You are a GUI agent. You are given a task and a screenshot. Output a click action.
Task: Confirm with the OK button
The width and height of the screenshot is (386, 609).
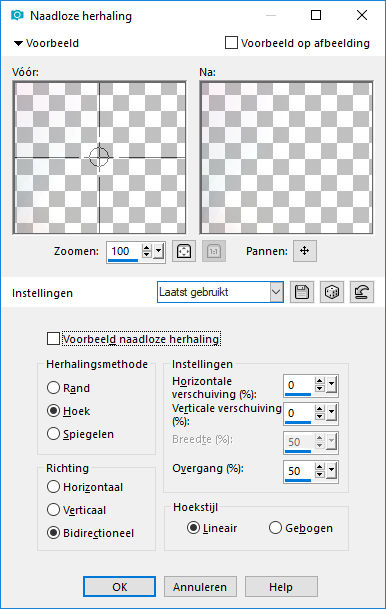[120, 586]
